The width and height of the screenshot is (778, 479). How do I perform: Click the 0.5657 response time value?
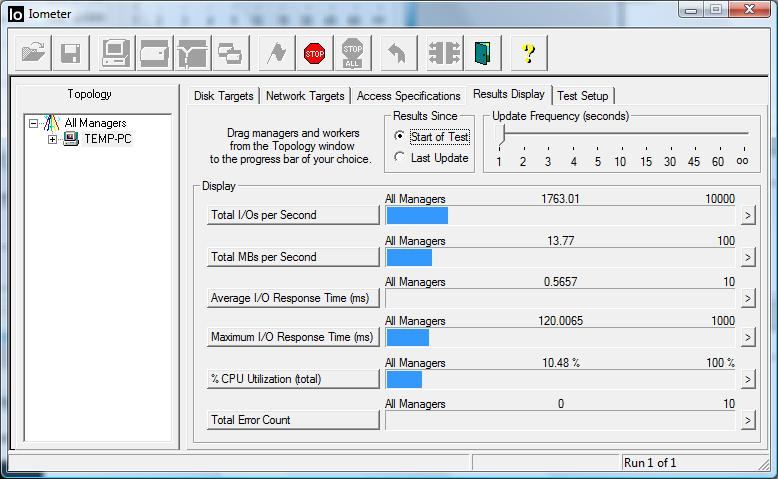[x=561, y=282]
